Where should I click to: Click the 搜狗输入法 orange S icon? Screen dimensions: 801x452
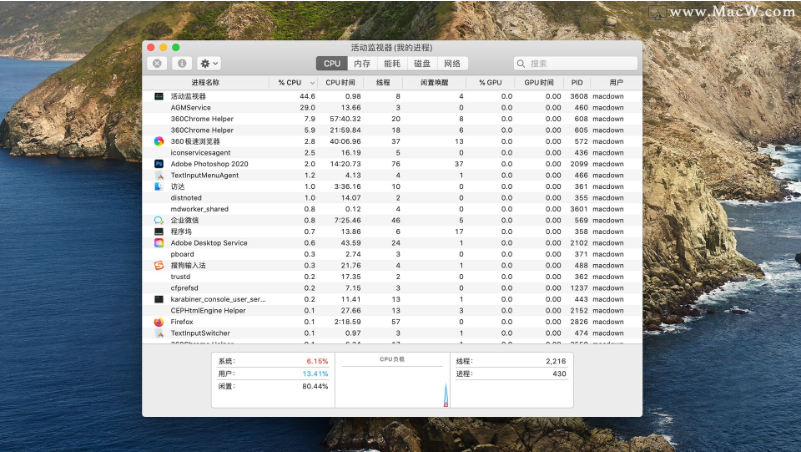(159, 265)
